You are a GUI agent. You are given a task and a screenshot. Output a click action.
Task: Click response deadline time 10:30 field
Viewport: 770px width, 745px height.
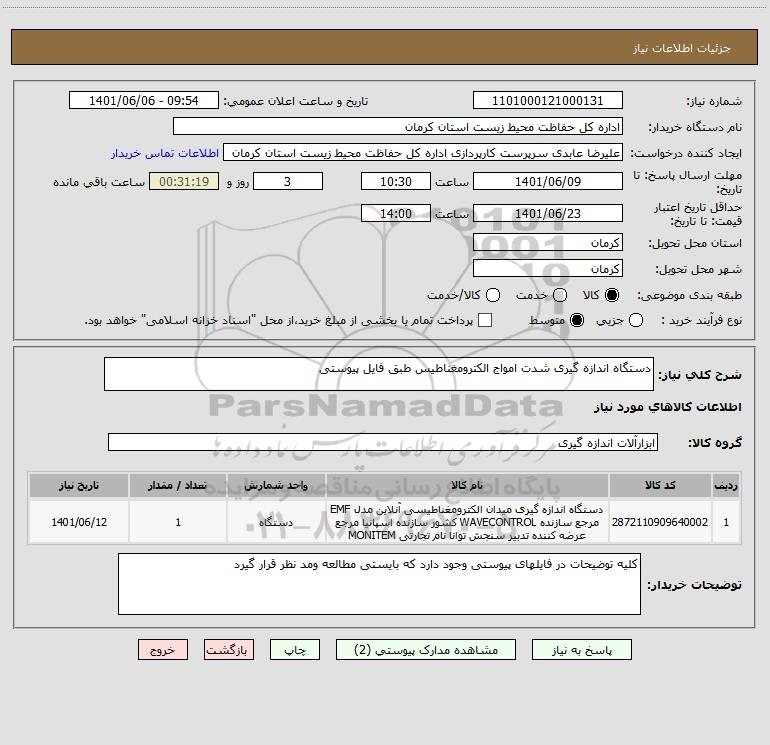pyautogui.click(x=396, y=181)
